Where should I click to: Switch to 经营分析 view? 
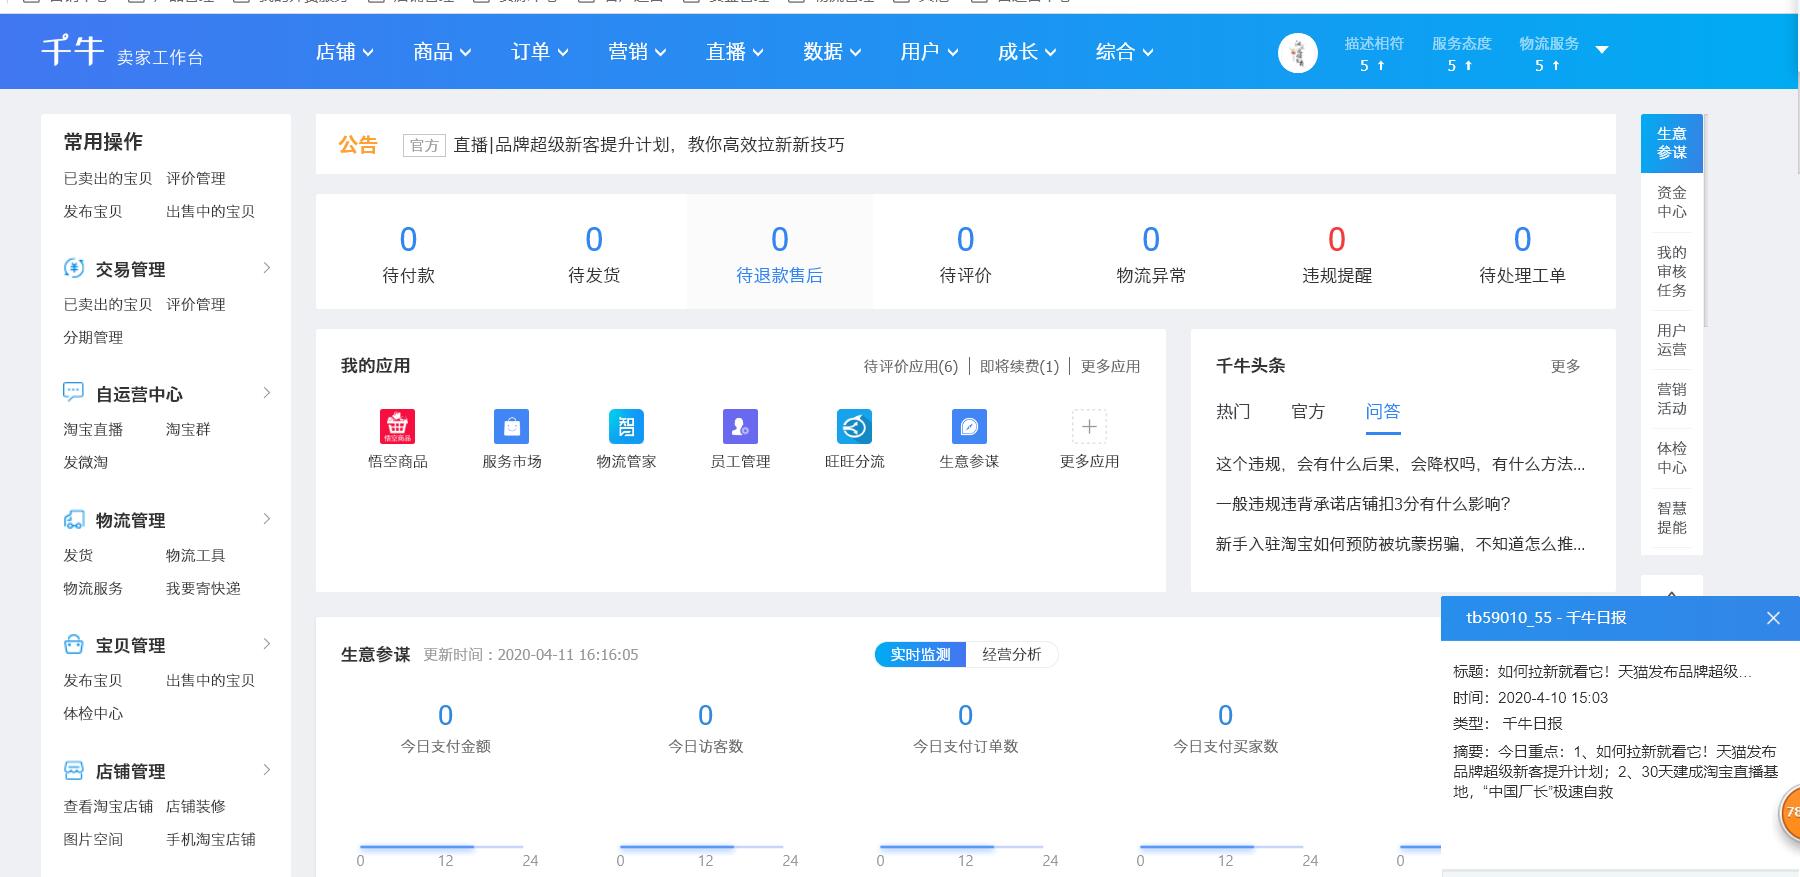tap(1011, 654)
